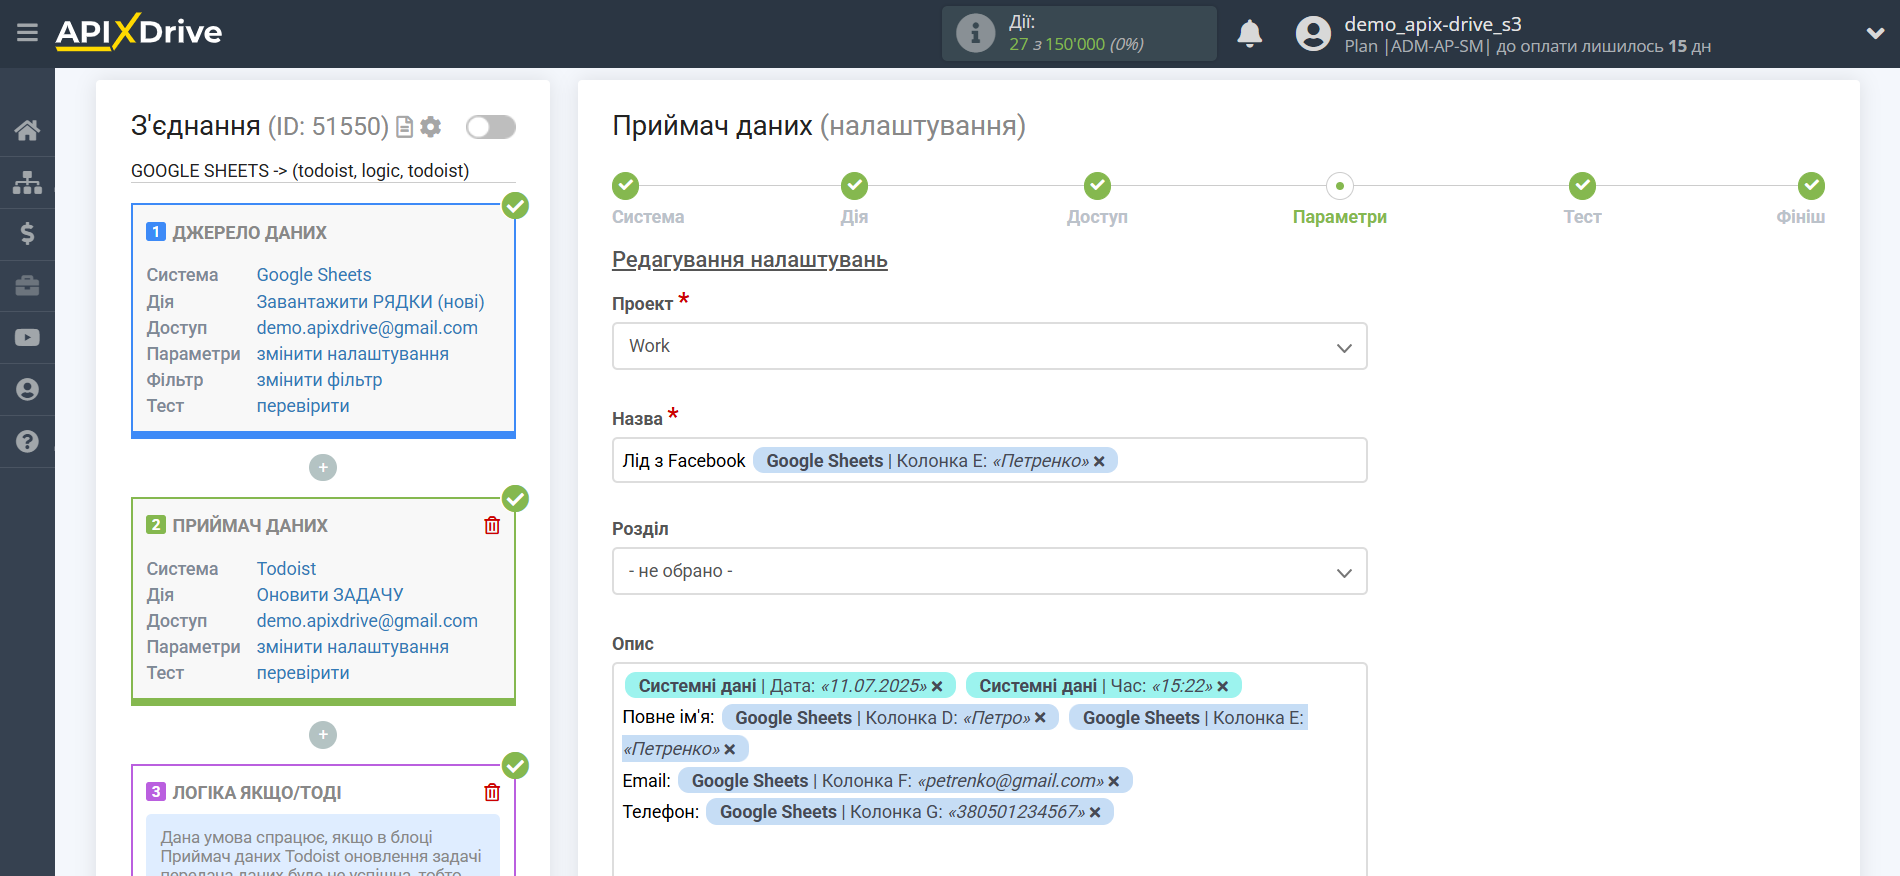Open the Проект dropdown showing Work
The height and width of the screenshot is (876, 1900).
click(x=989, y=346)
